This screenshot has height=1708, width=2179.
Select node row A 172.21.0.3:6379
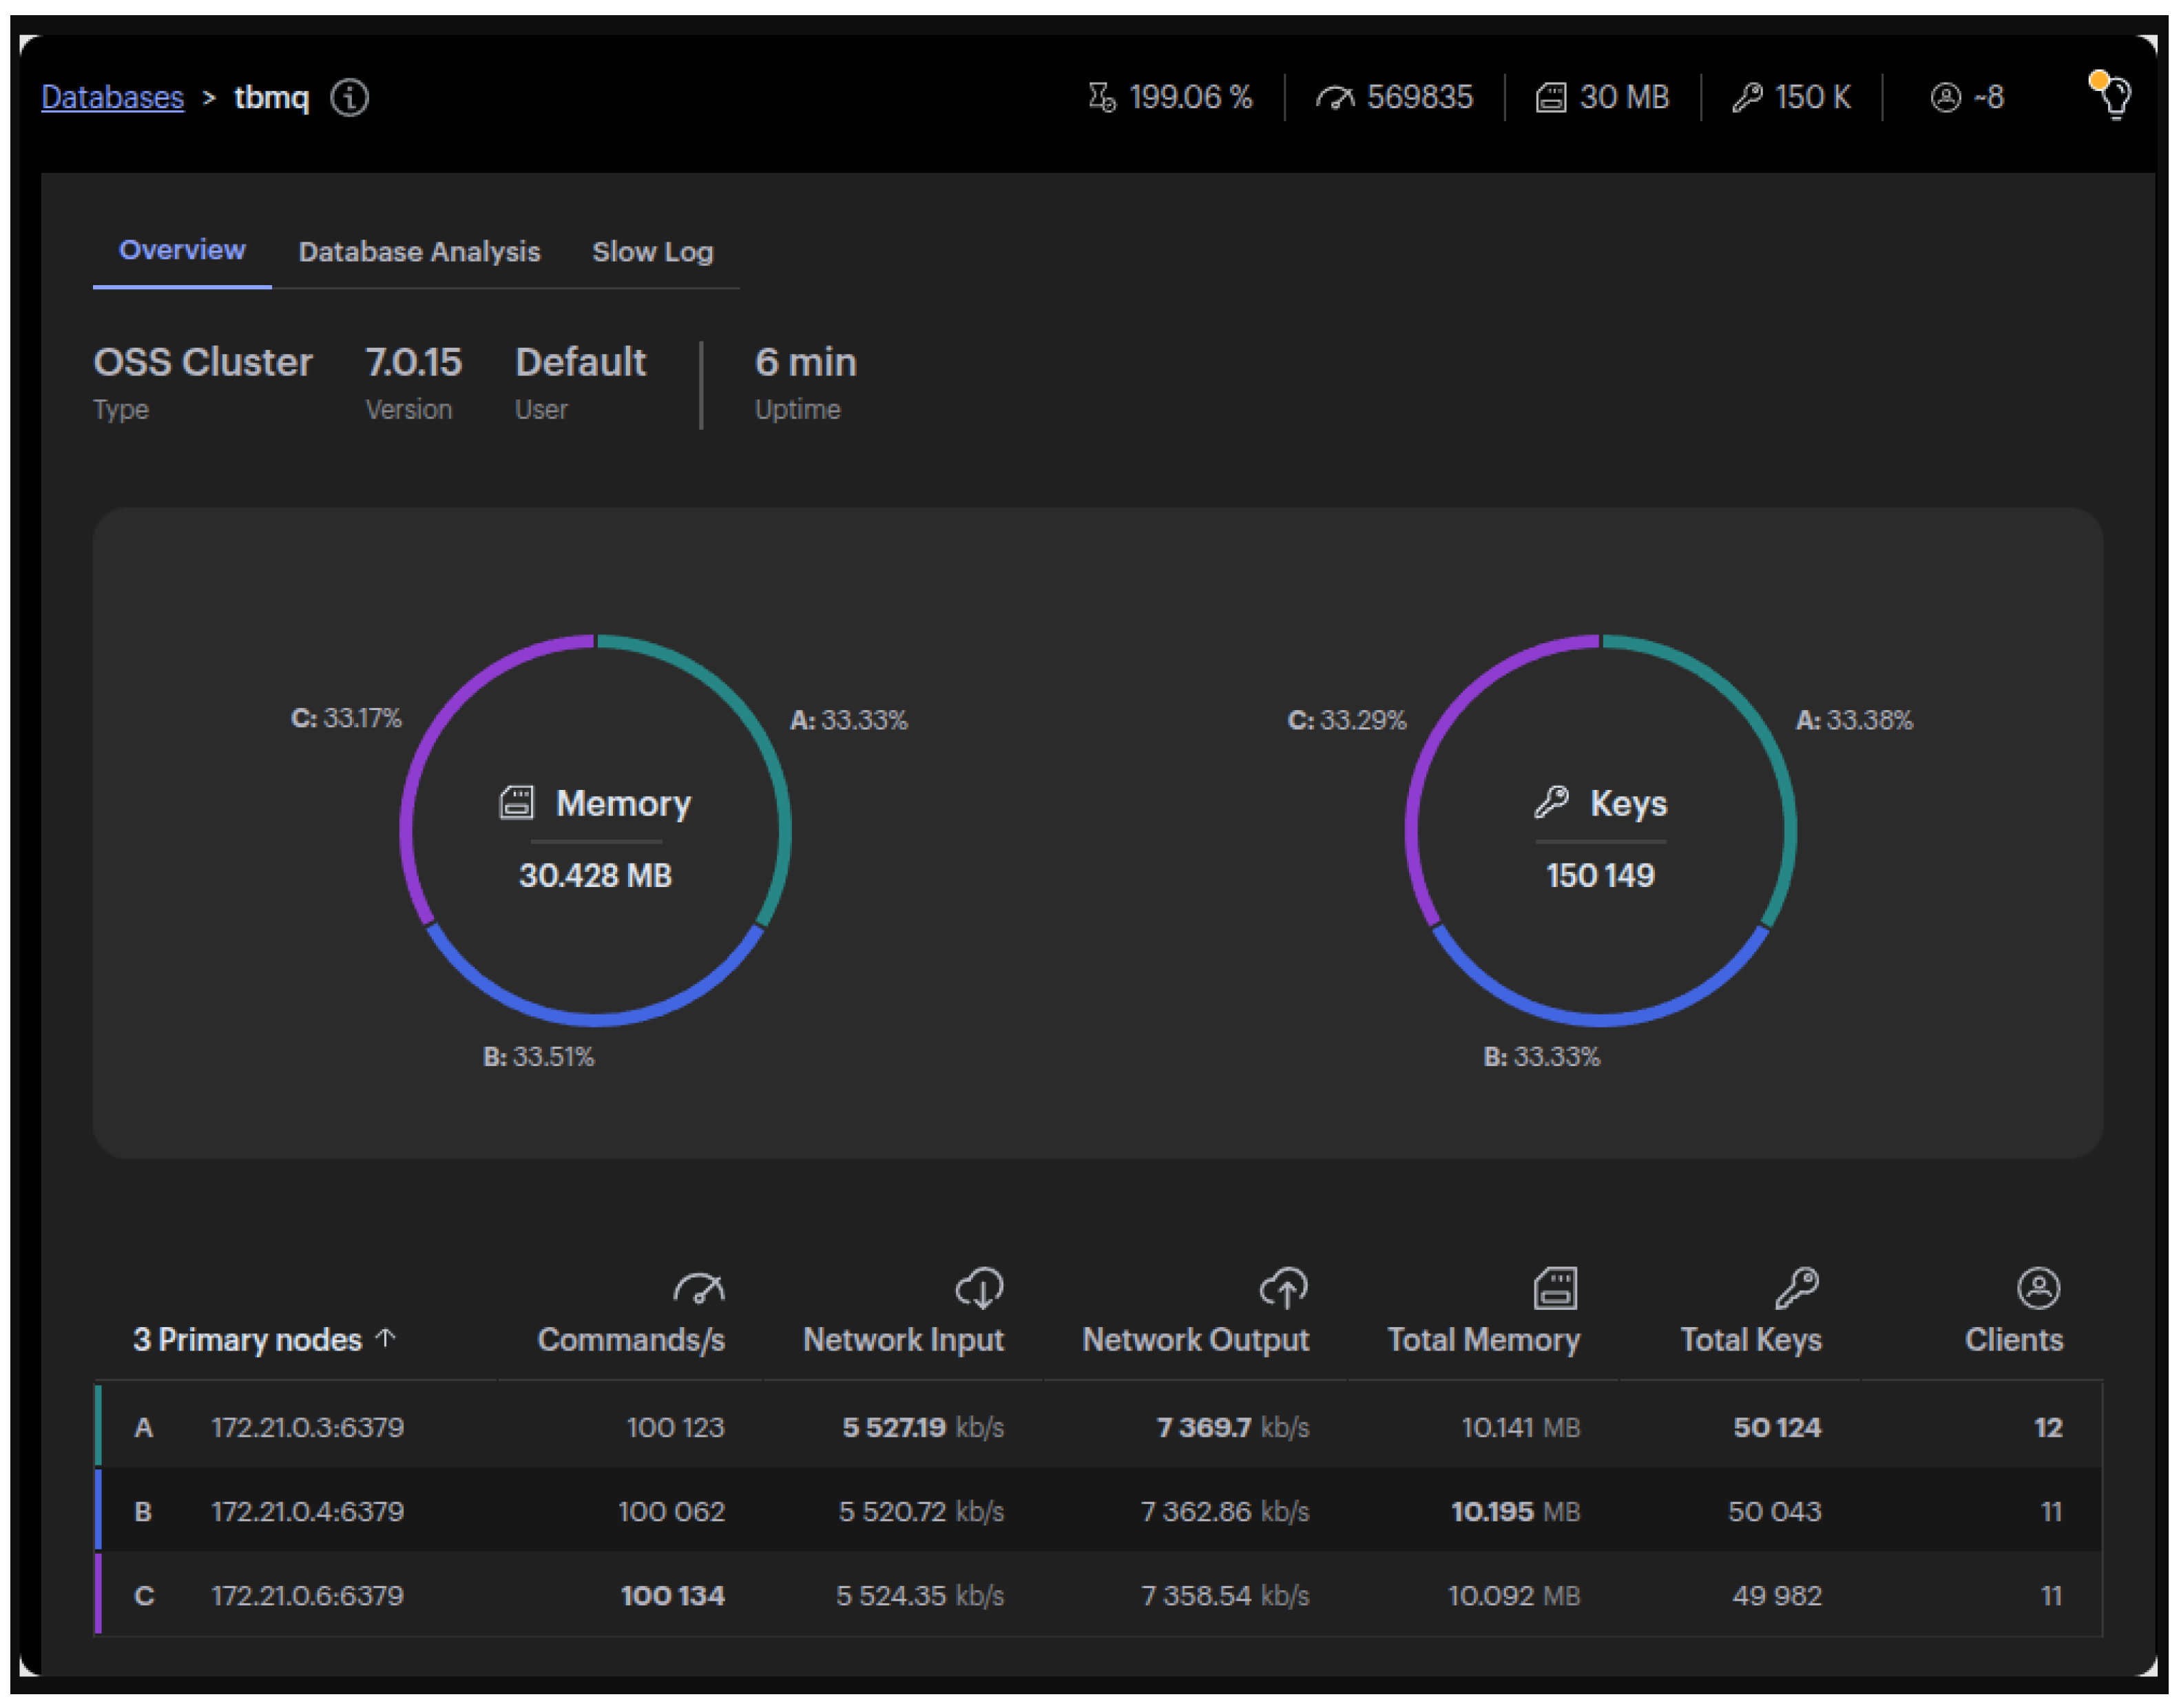click(x=307, y=1428)
